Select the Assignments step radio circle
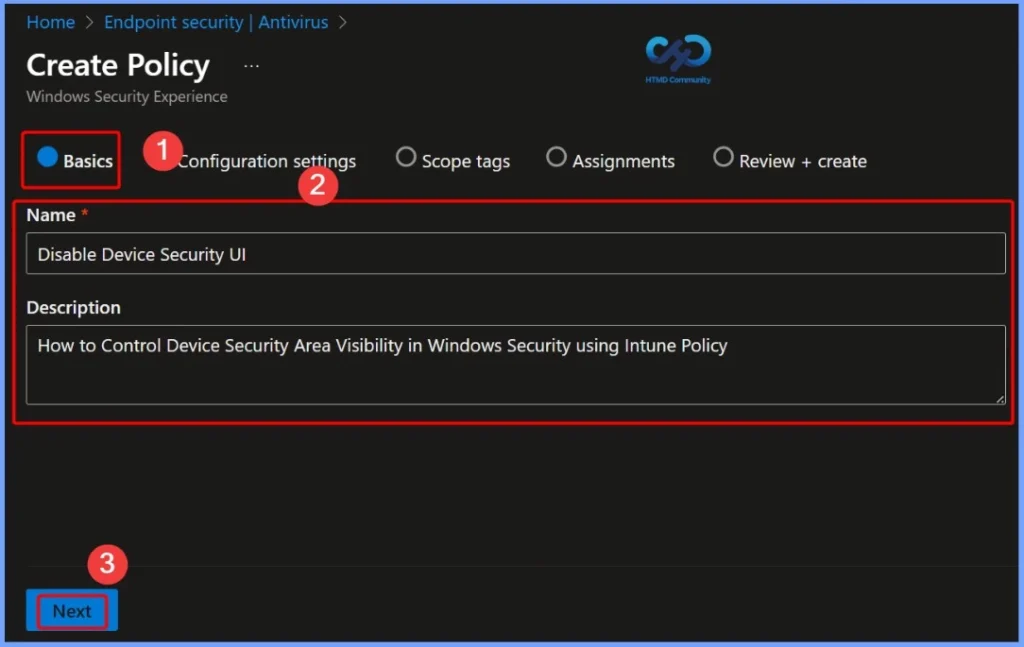This screenshot has width=1024, height=647. coord(556,157)
